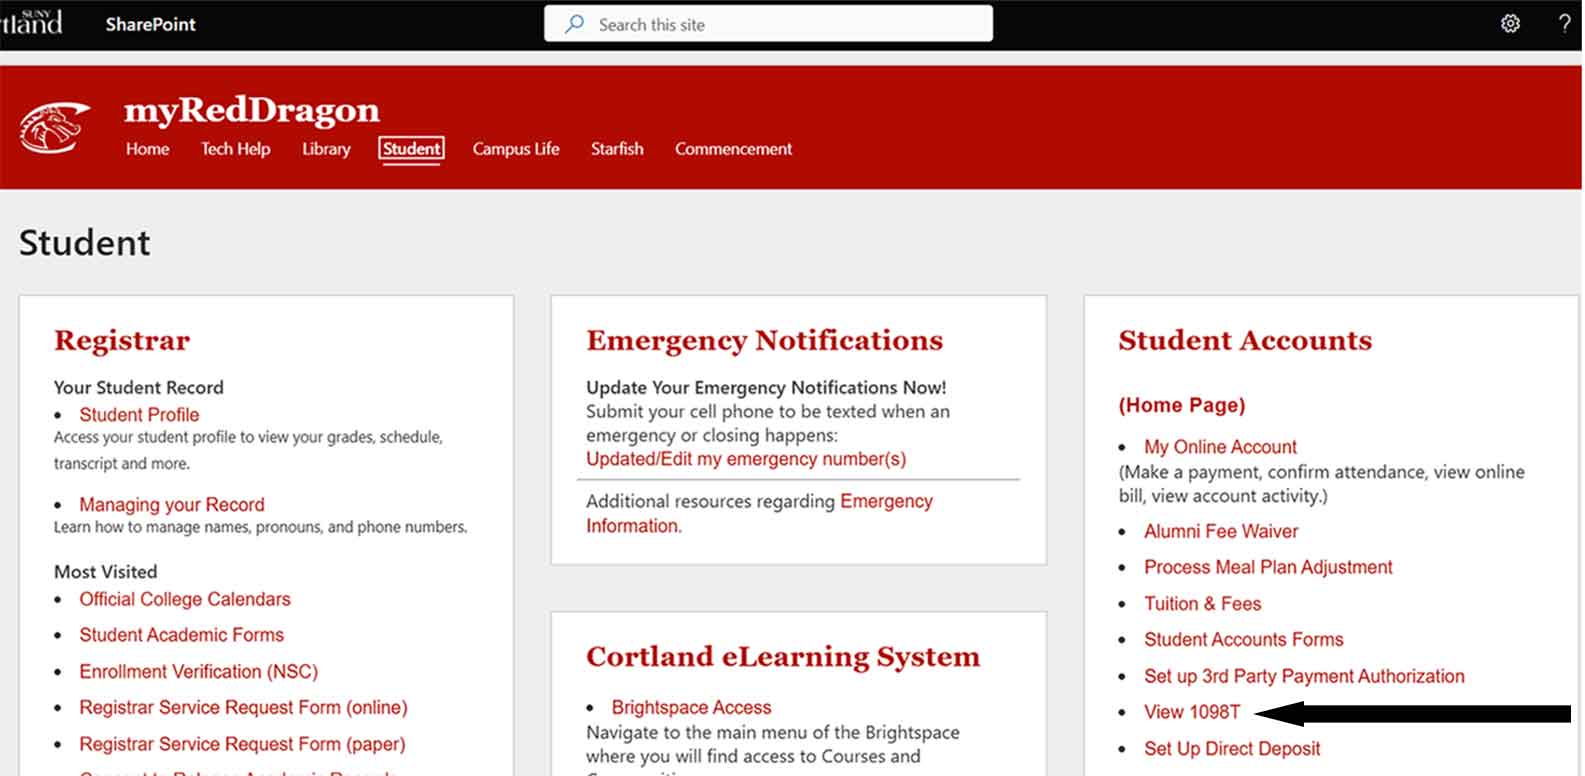Click the Cortland eLearning System heading
This screenshot has width=1585, height=776.
[x=783, y=656]
